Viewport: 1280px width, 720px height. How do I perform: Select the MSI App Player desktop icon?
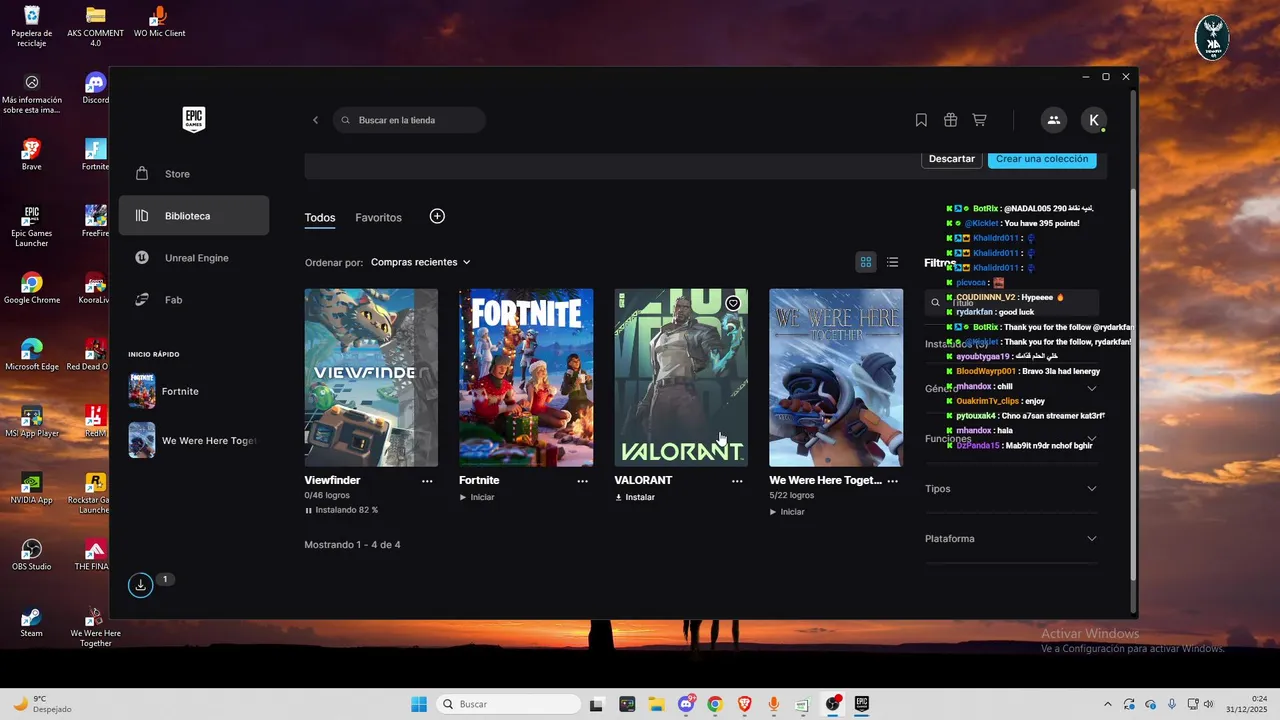(32, 421)
